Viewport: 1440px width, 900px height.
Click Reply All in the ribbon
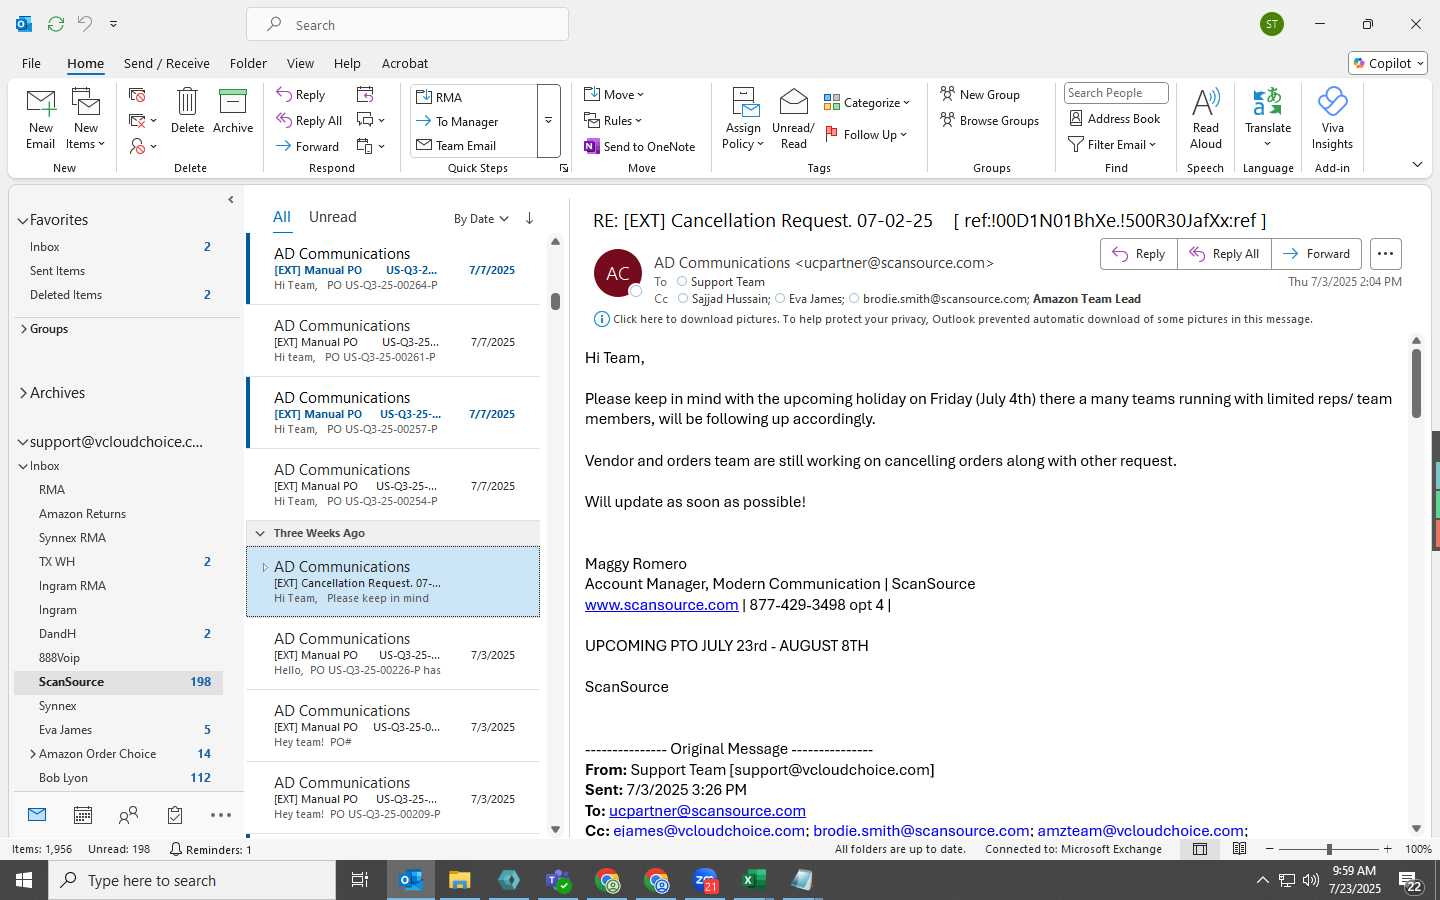click(309, 121)
